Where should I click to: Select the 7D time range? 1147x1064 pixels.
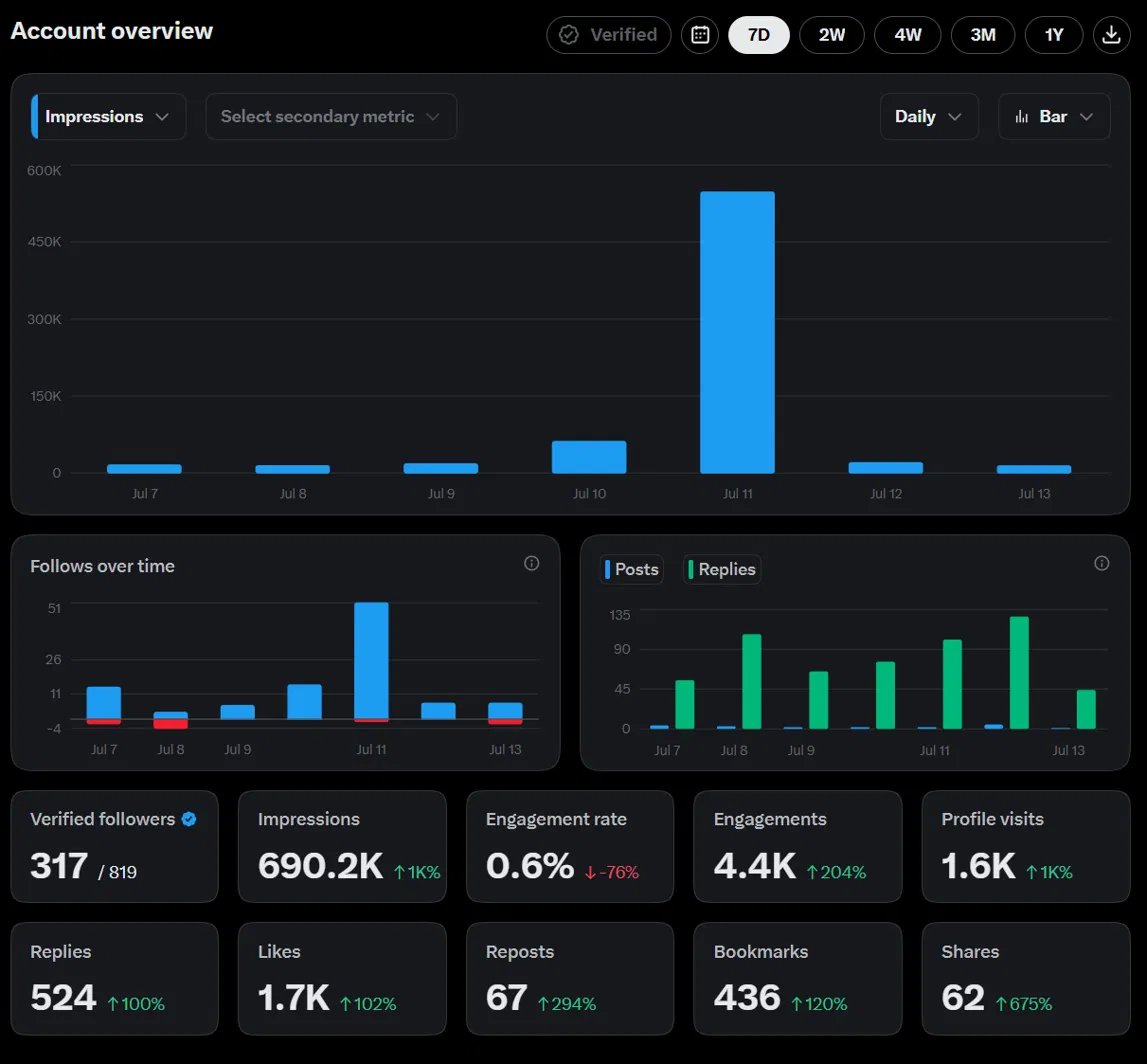[x=759, y=34]
